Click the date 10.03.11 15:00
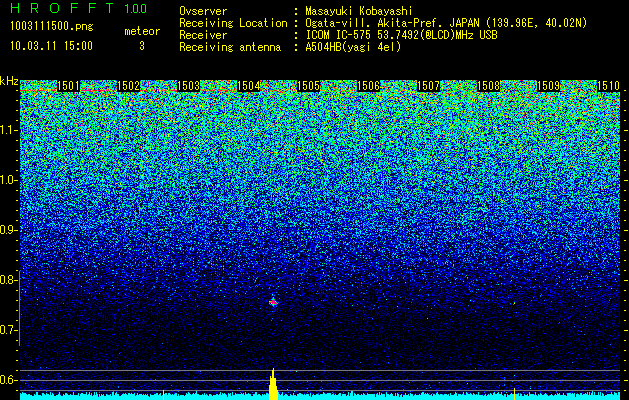The width and height of the screenshot is (629, 400). coord(51,46)
